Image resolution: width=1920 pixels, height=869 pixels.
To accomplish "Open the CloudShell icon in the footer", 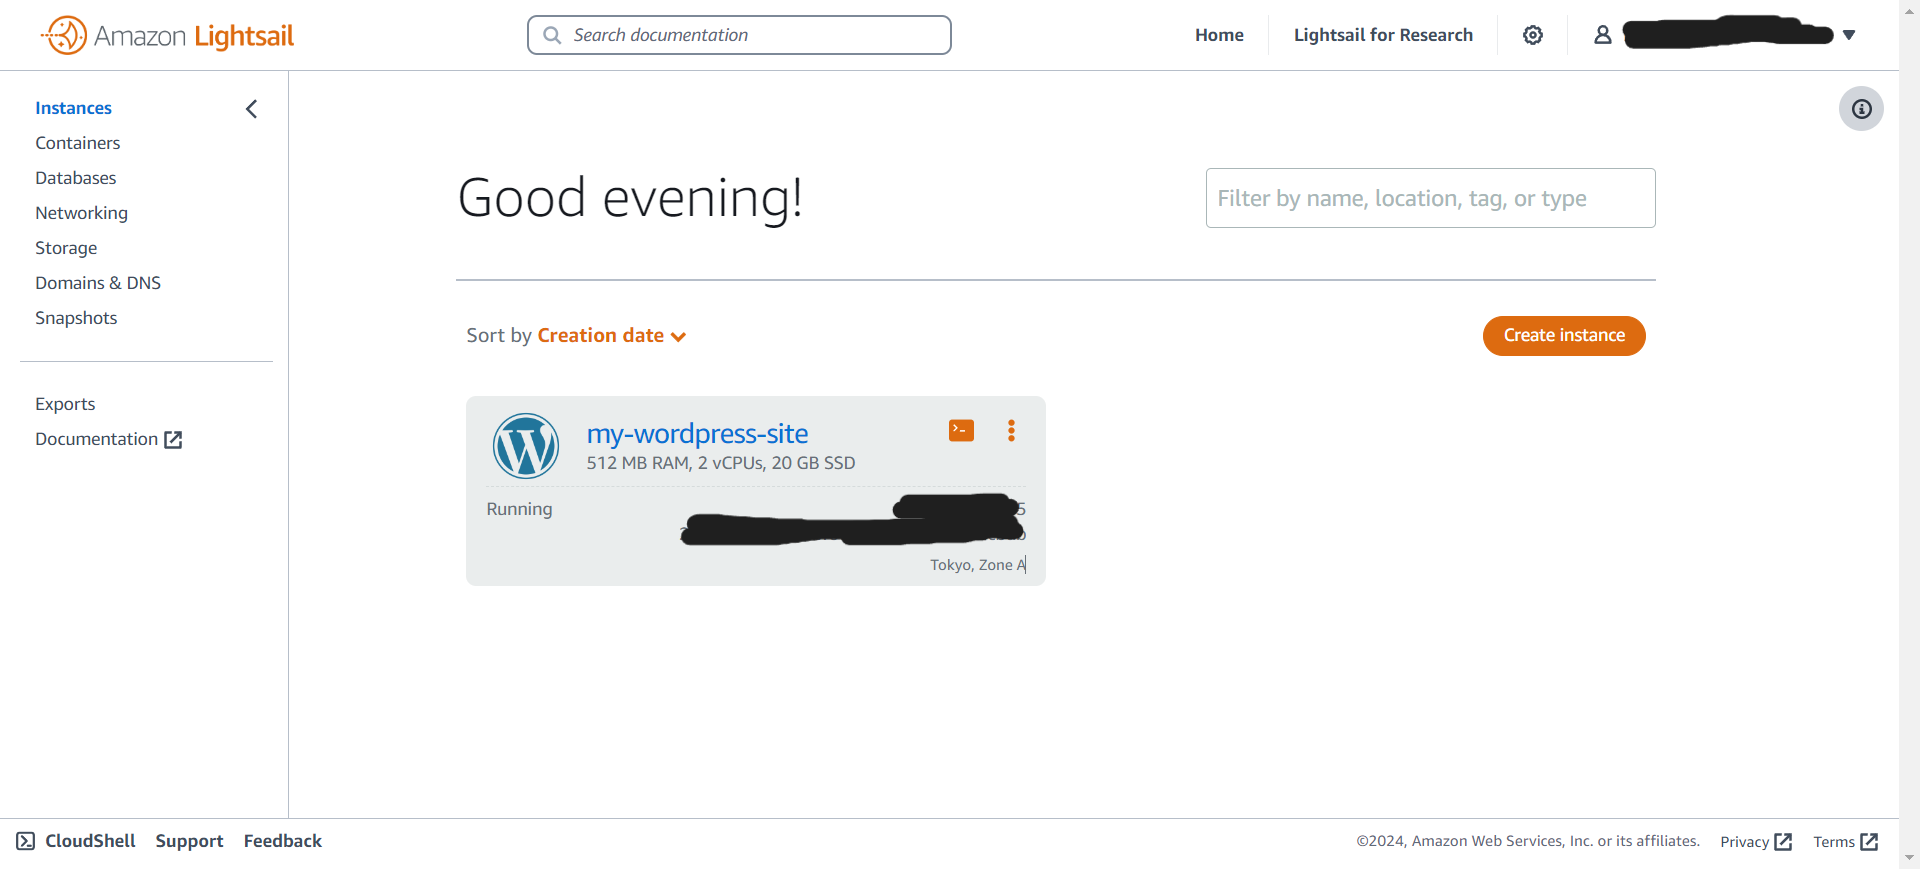I will (x=26, y=841).
